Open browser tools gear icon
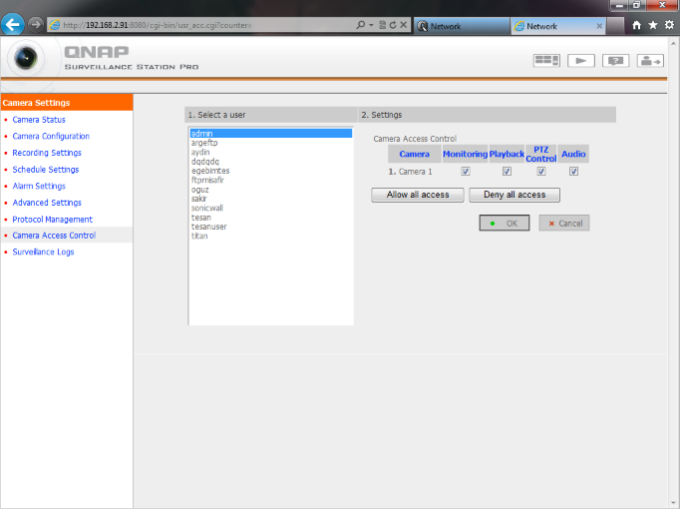 click(x=668, y=25)
